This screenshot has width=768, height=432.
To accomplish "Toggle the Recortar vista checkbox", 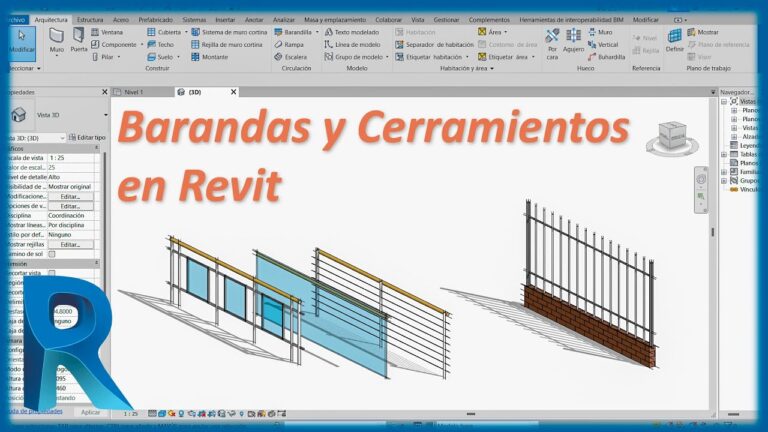I will click(52, 273).
